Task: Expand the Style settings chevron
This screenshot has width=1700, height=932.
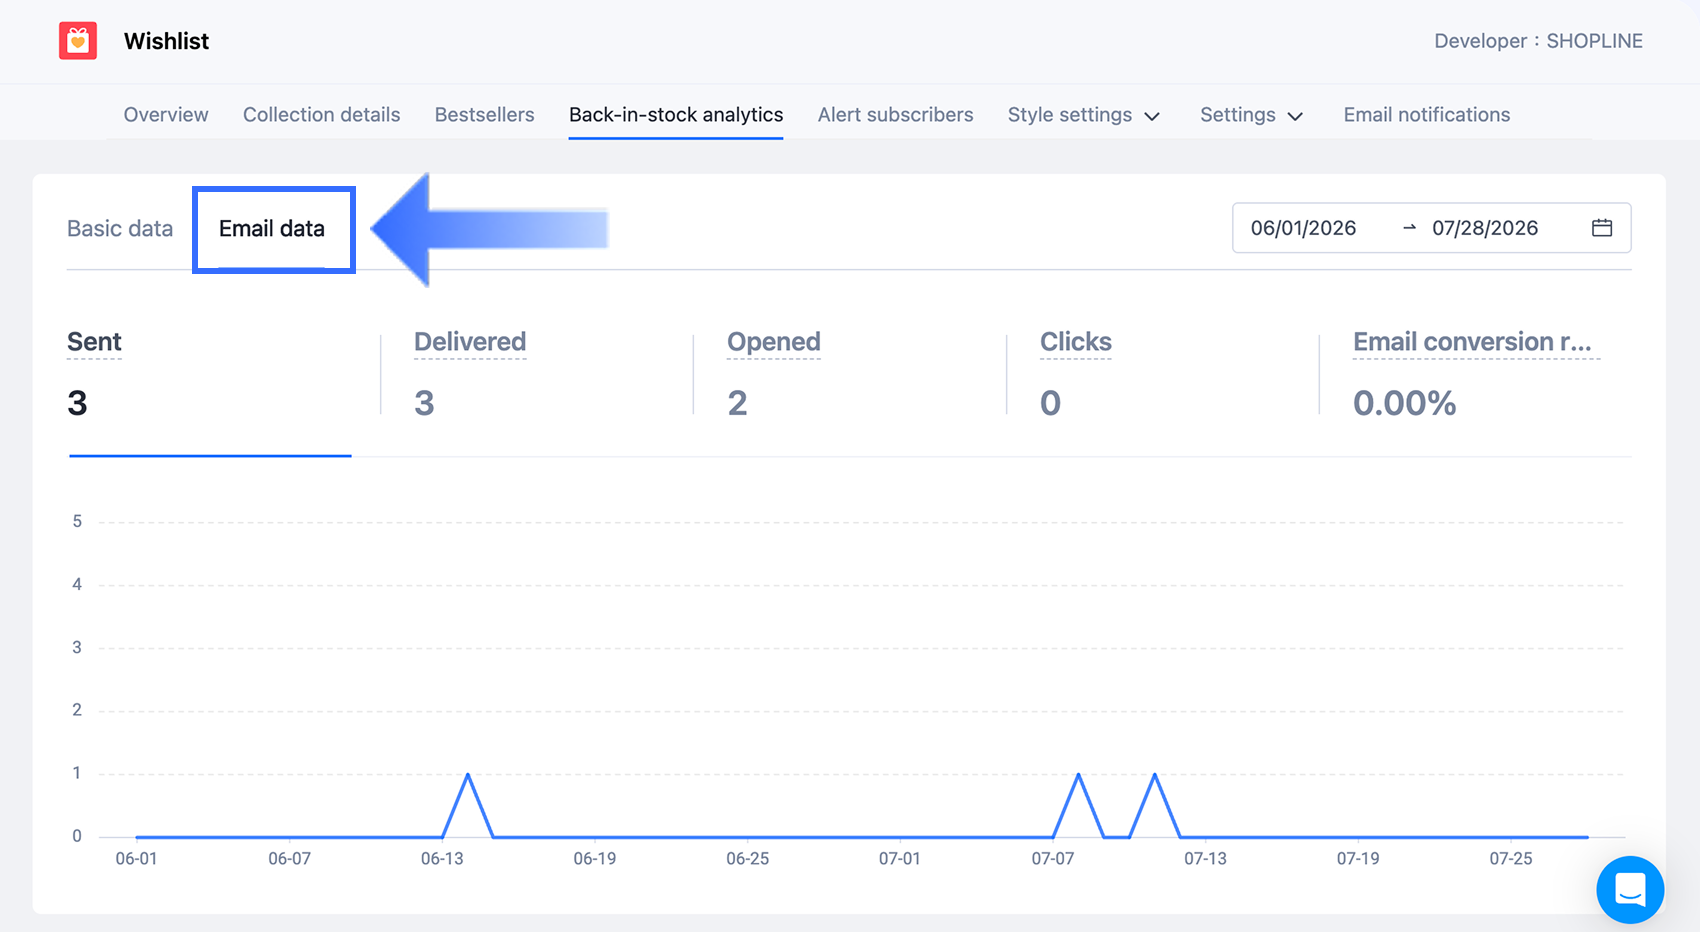Action: pyautogui.click(x=1152, y=116)
